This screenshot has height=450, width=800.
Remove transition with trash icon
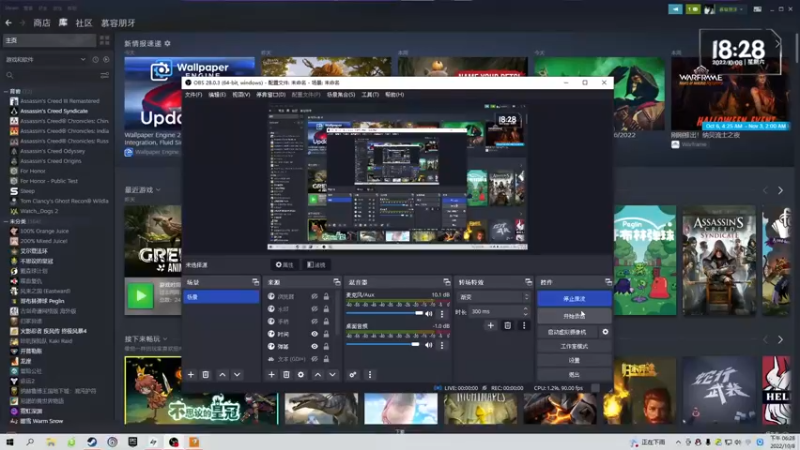[508, 325]
